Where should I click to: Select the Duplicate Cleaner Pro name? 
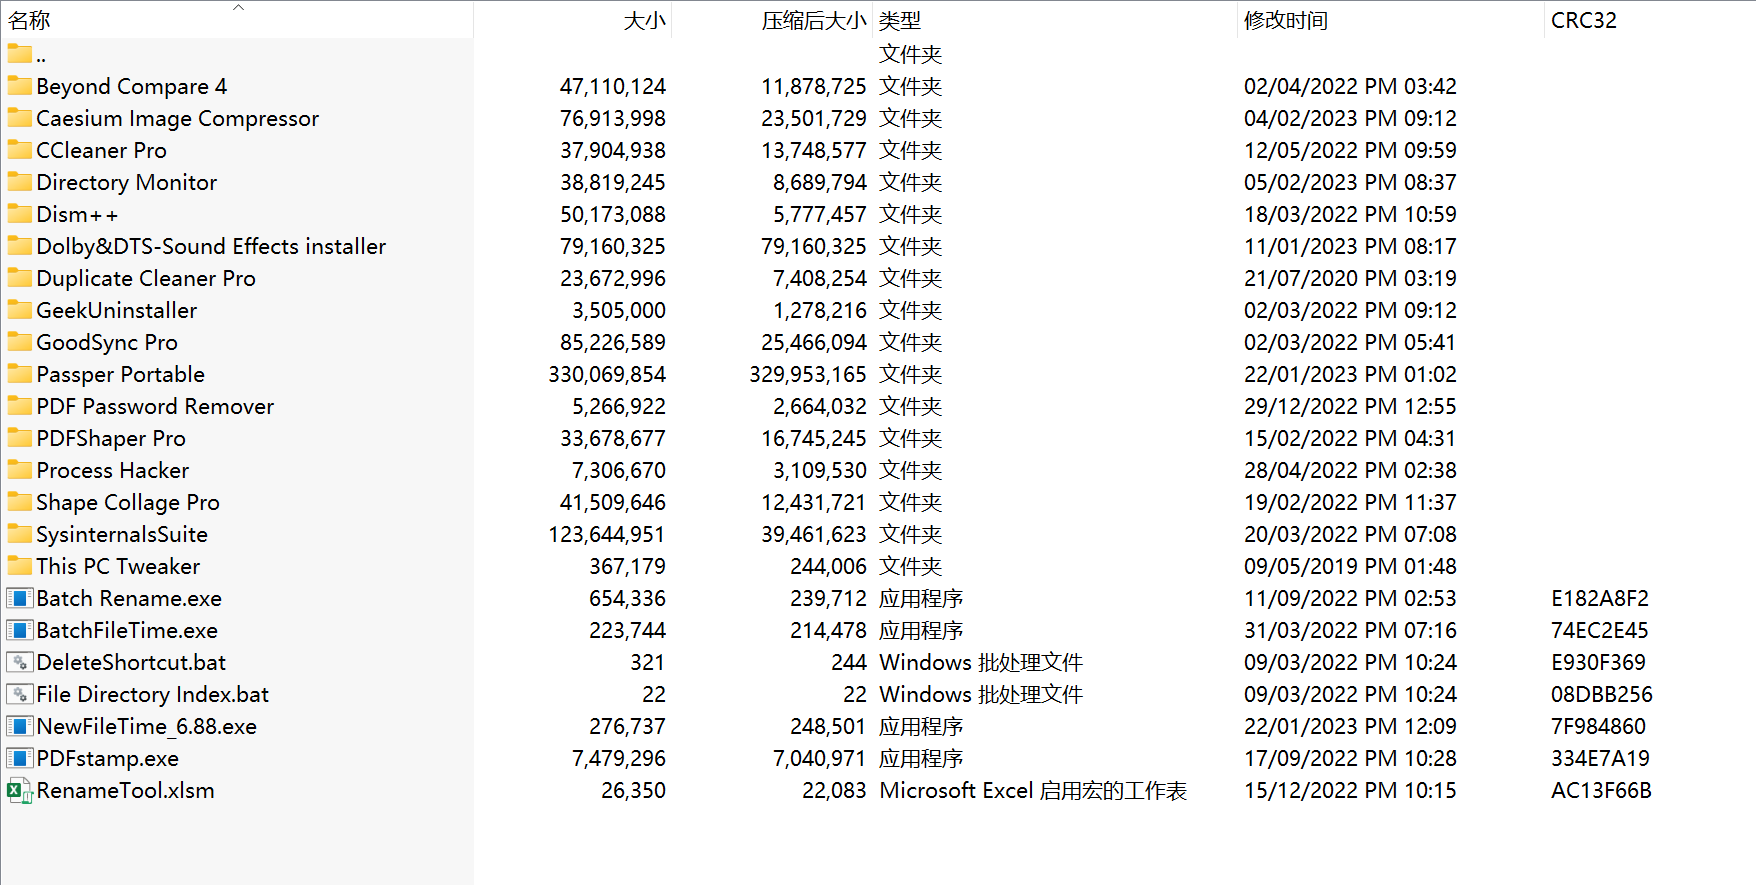pyautogui.click(x=146, y=279)
